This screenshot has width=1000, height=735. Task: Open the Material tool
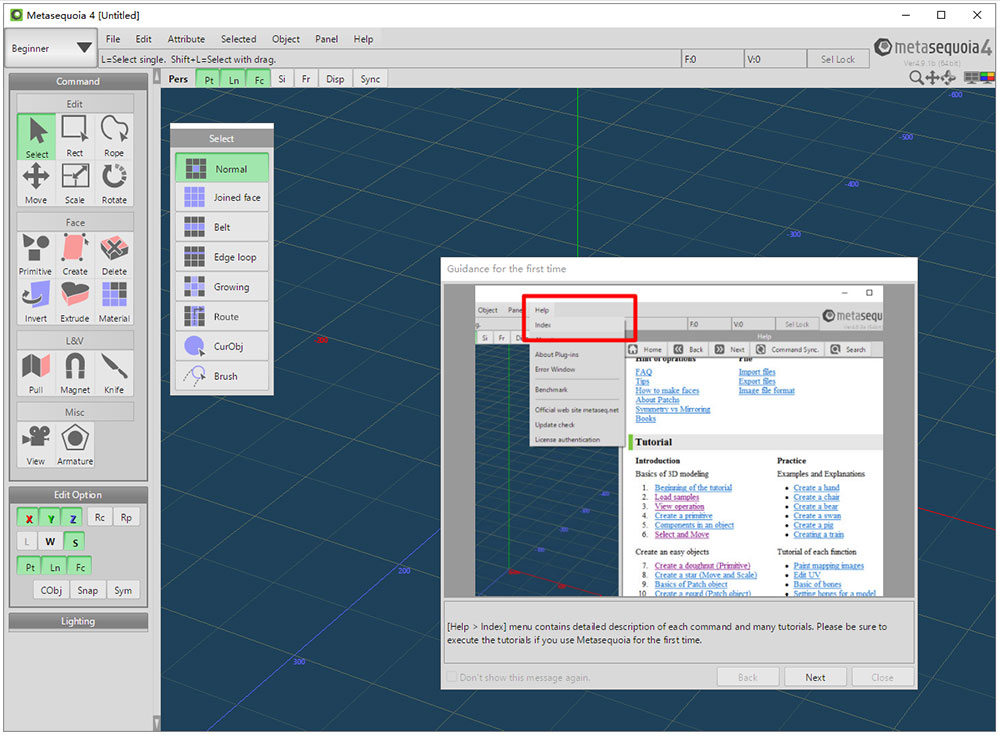coord(114,302)
